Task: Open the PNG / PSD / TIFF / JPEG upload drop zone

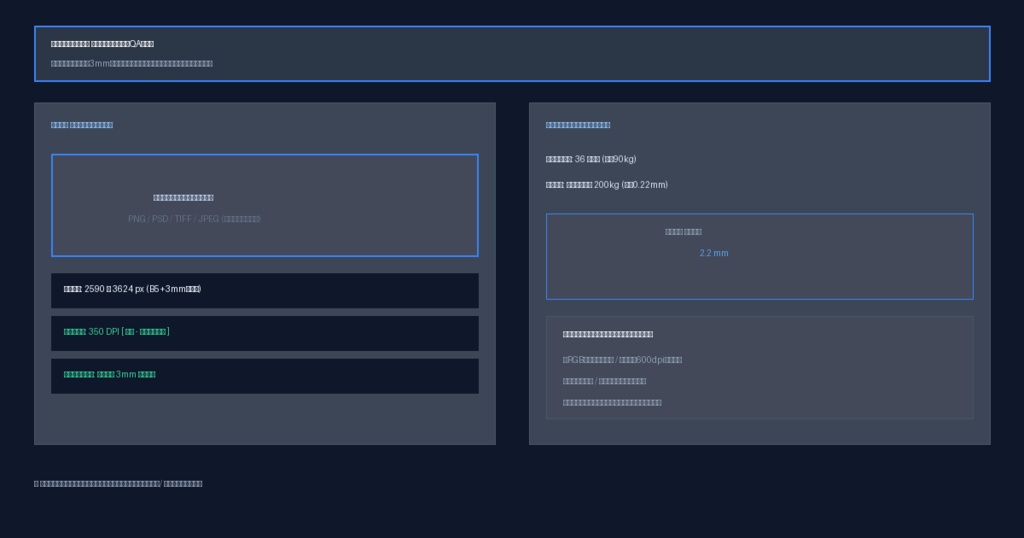Action: [x=264, y=206]
